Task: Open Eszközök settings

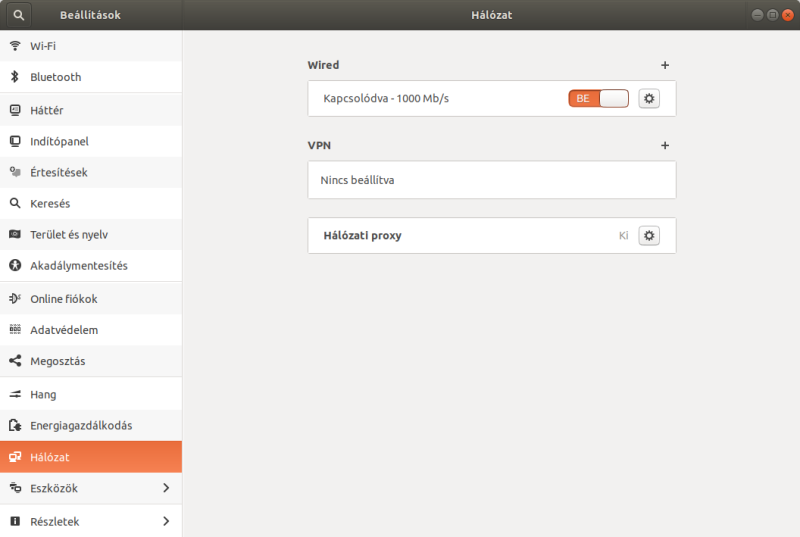Action: (x=91, y=488)
